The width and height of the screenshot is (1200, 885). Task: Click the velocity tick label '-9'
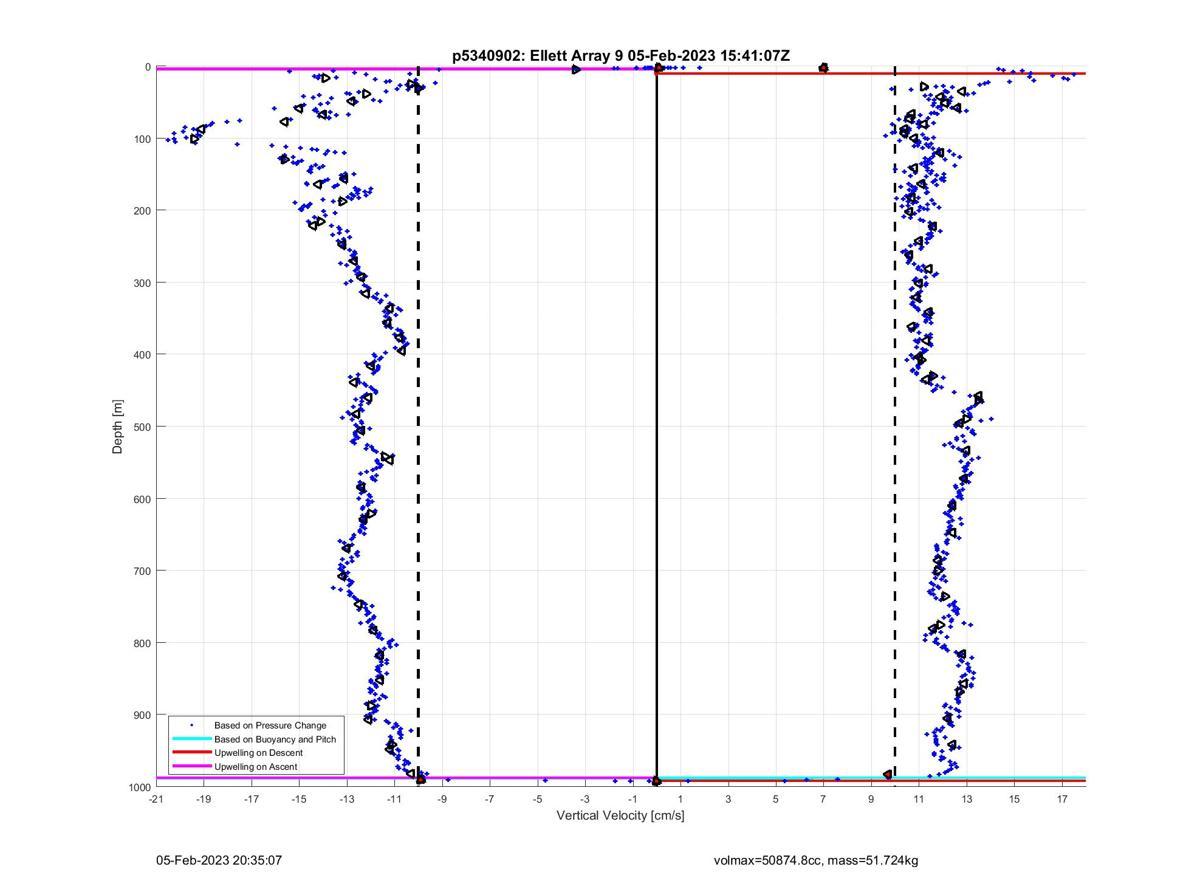point(442,799)
